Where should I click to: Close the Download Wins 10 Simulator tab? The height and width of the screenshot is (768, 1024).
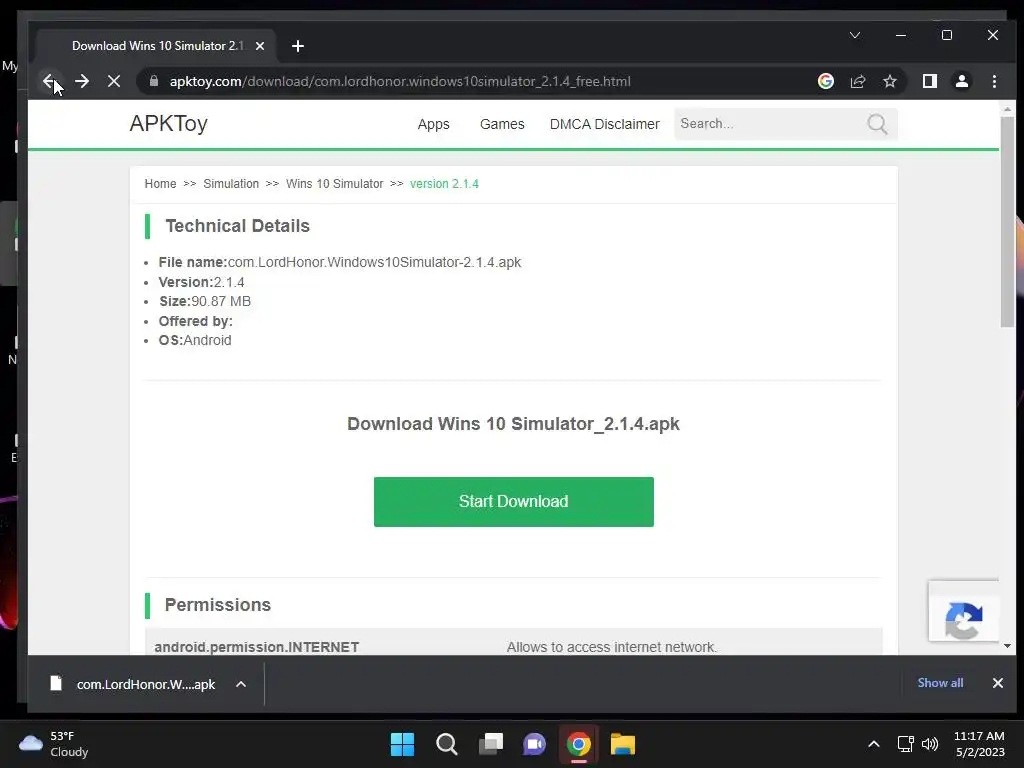point(260,46)
